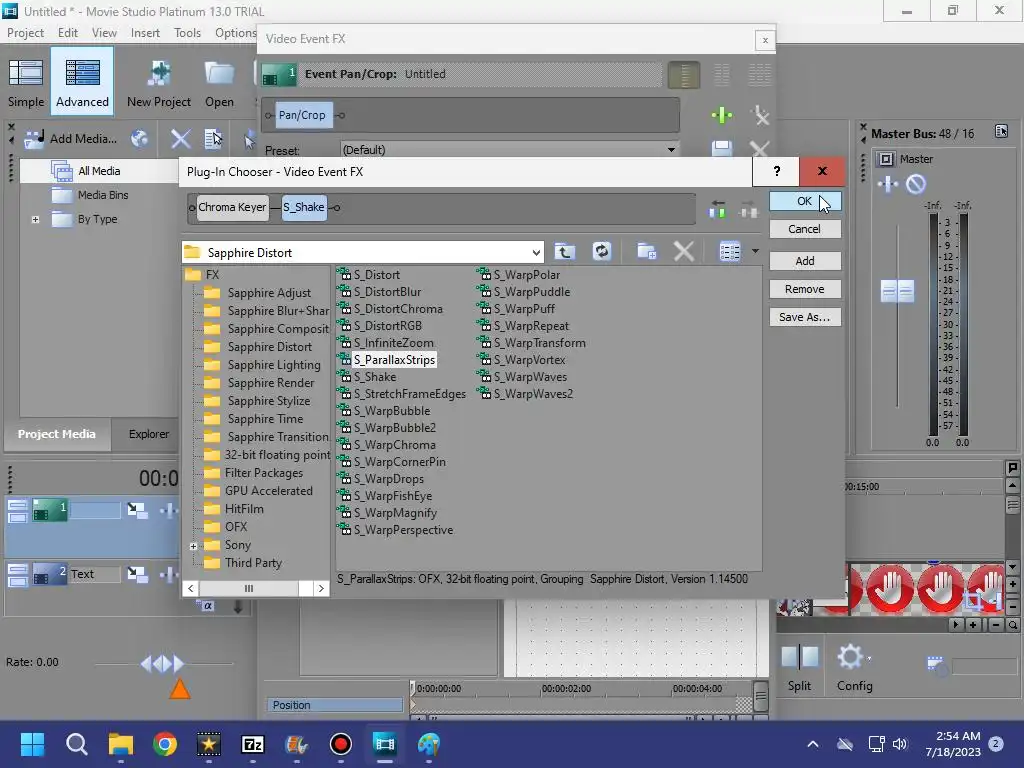Open the Filter Packages folder

click(264, 473)
